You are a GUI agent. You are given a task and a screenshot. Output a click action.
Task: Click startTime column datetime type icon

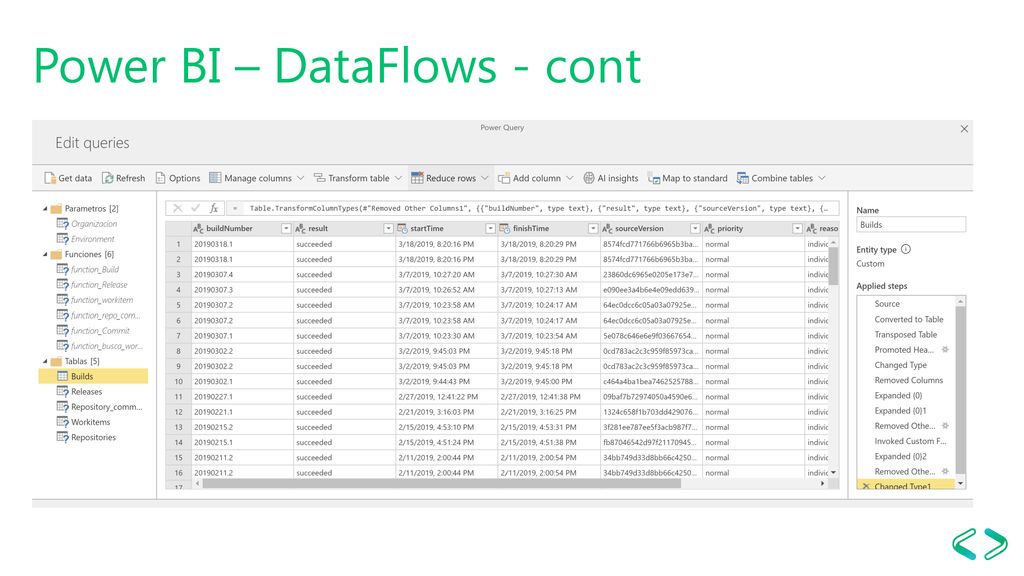click(x=402, y=229)
